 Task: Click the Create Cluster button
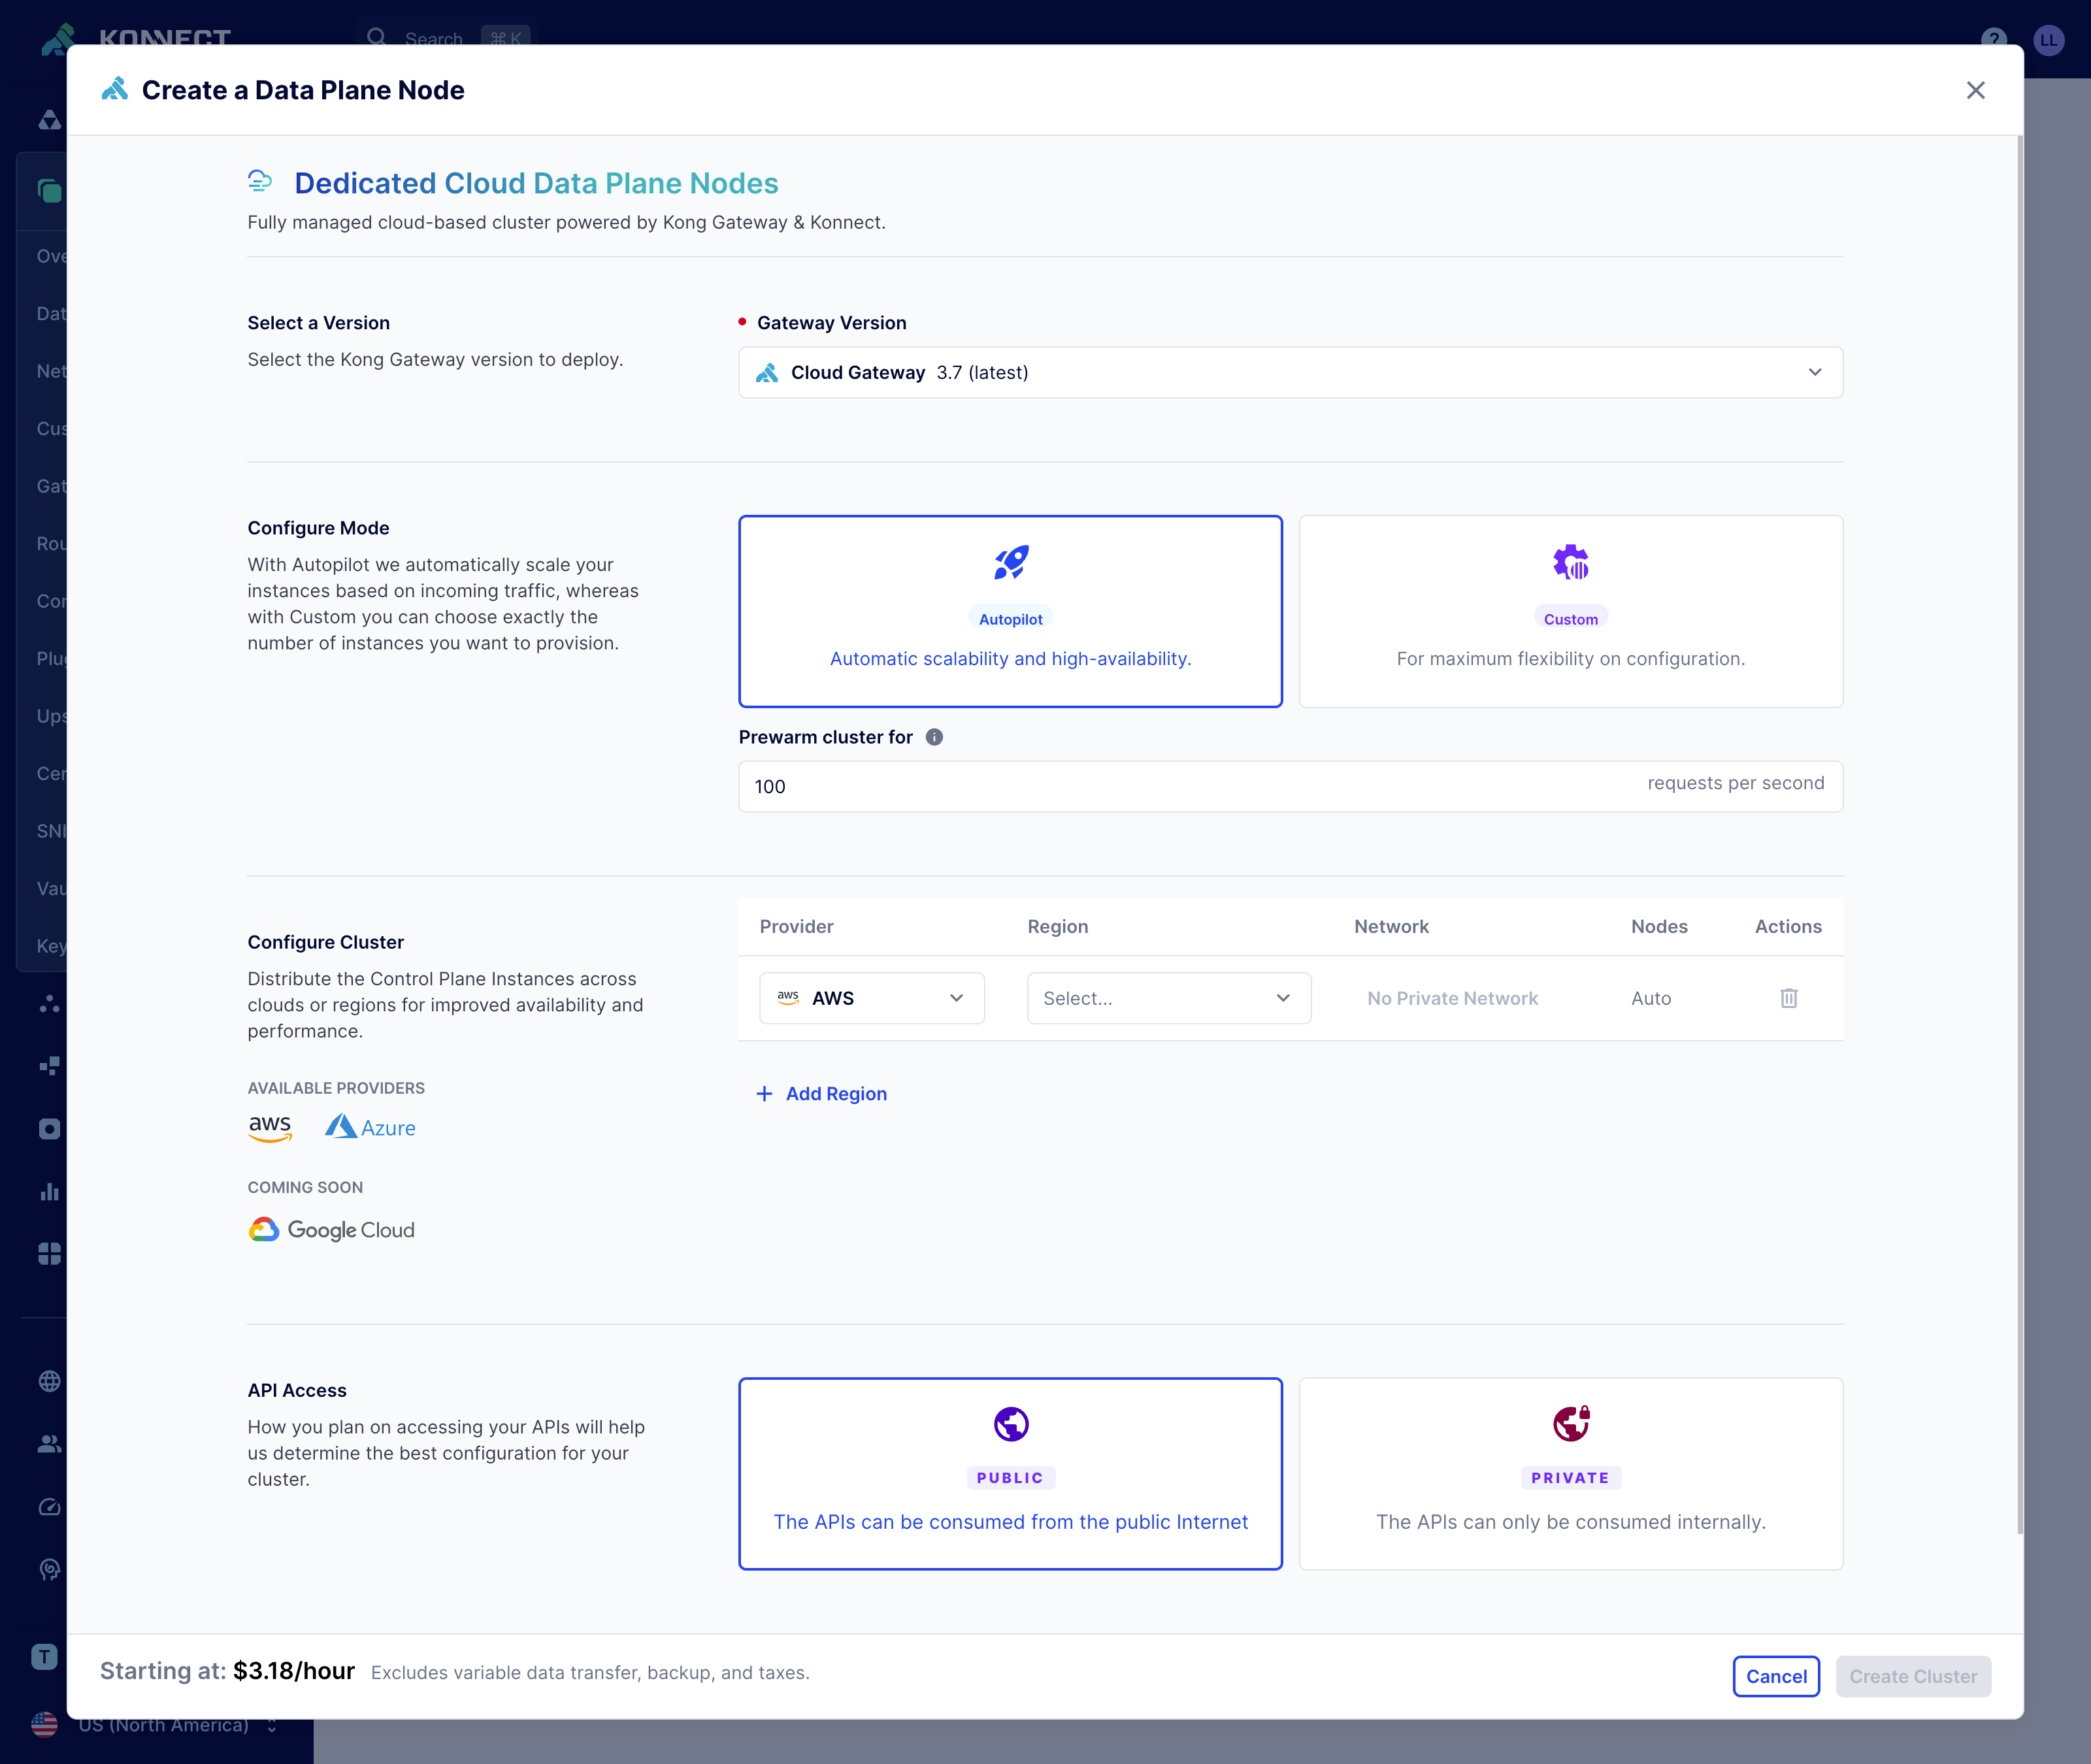[x=1913, y=1677]
